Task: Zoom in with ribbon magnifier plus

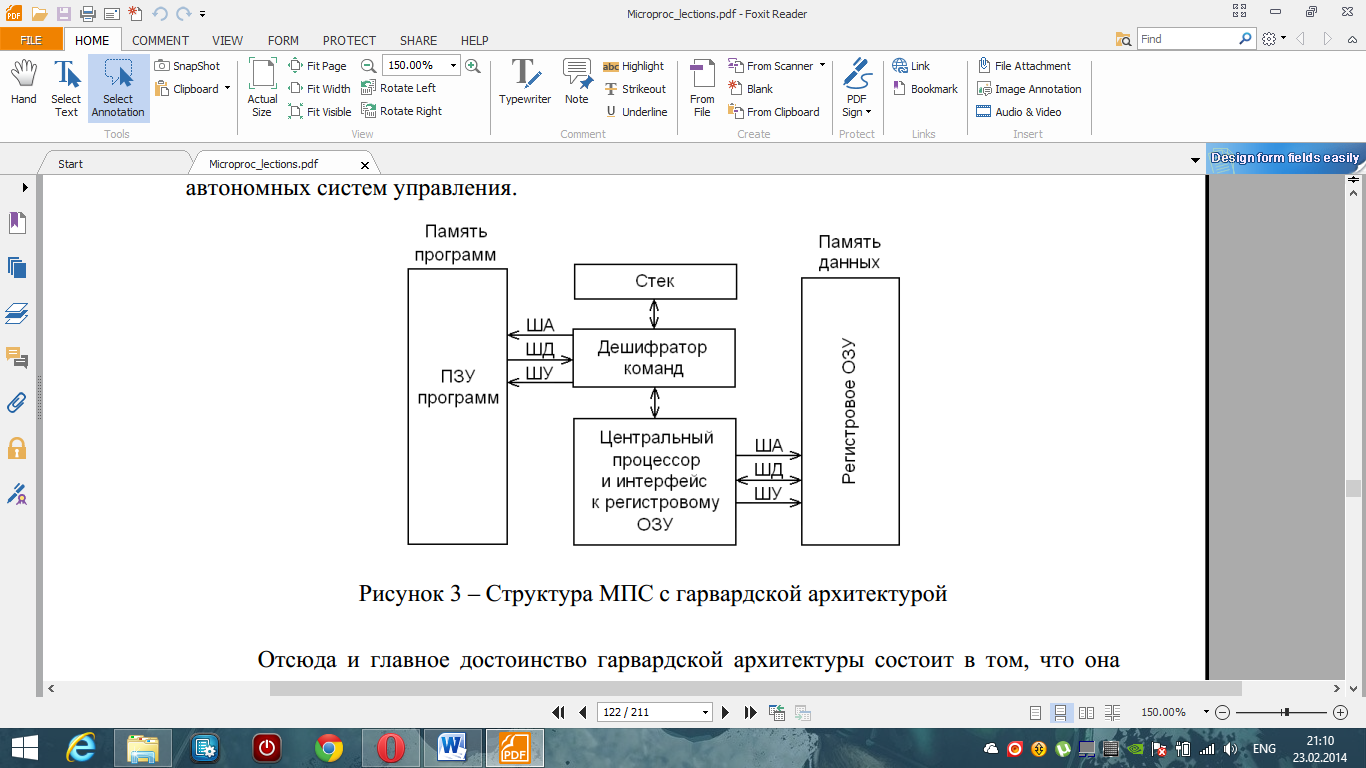Action: tap(473, 65)
